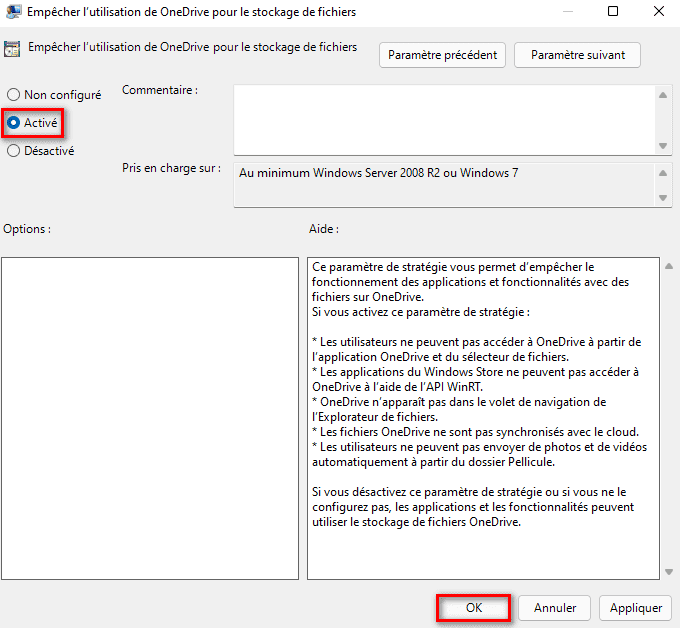Click the Commentaire box scroll up arrow
Viewport: 680px width, 628px height.
(663, 95)
